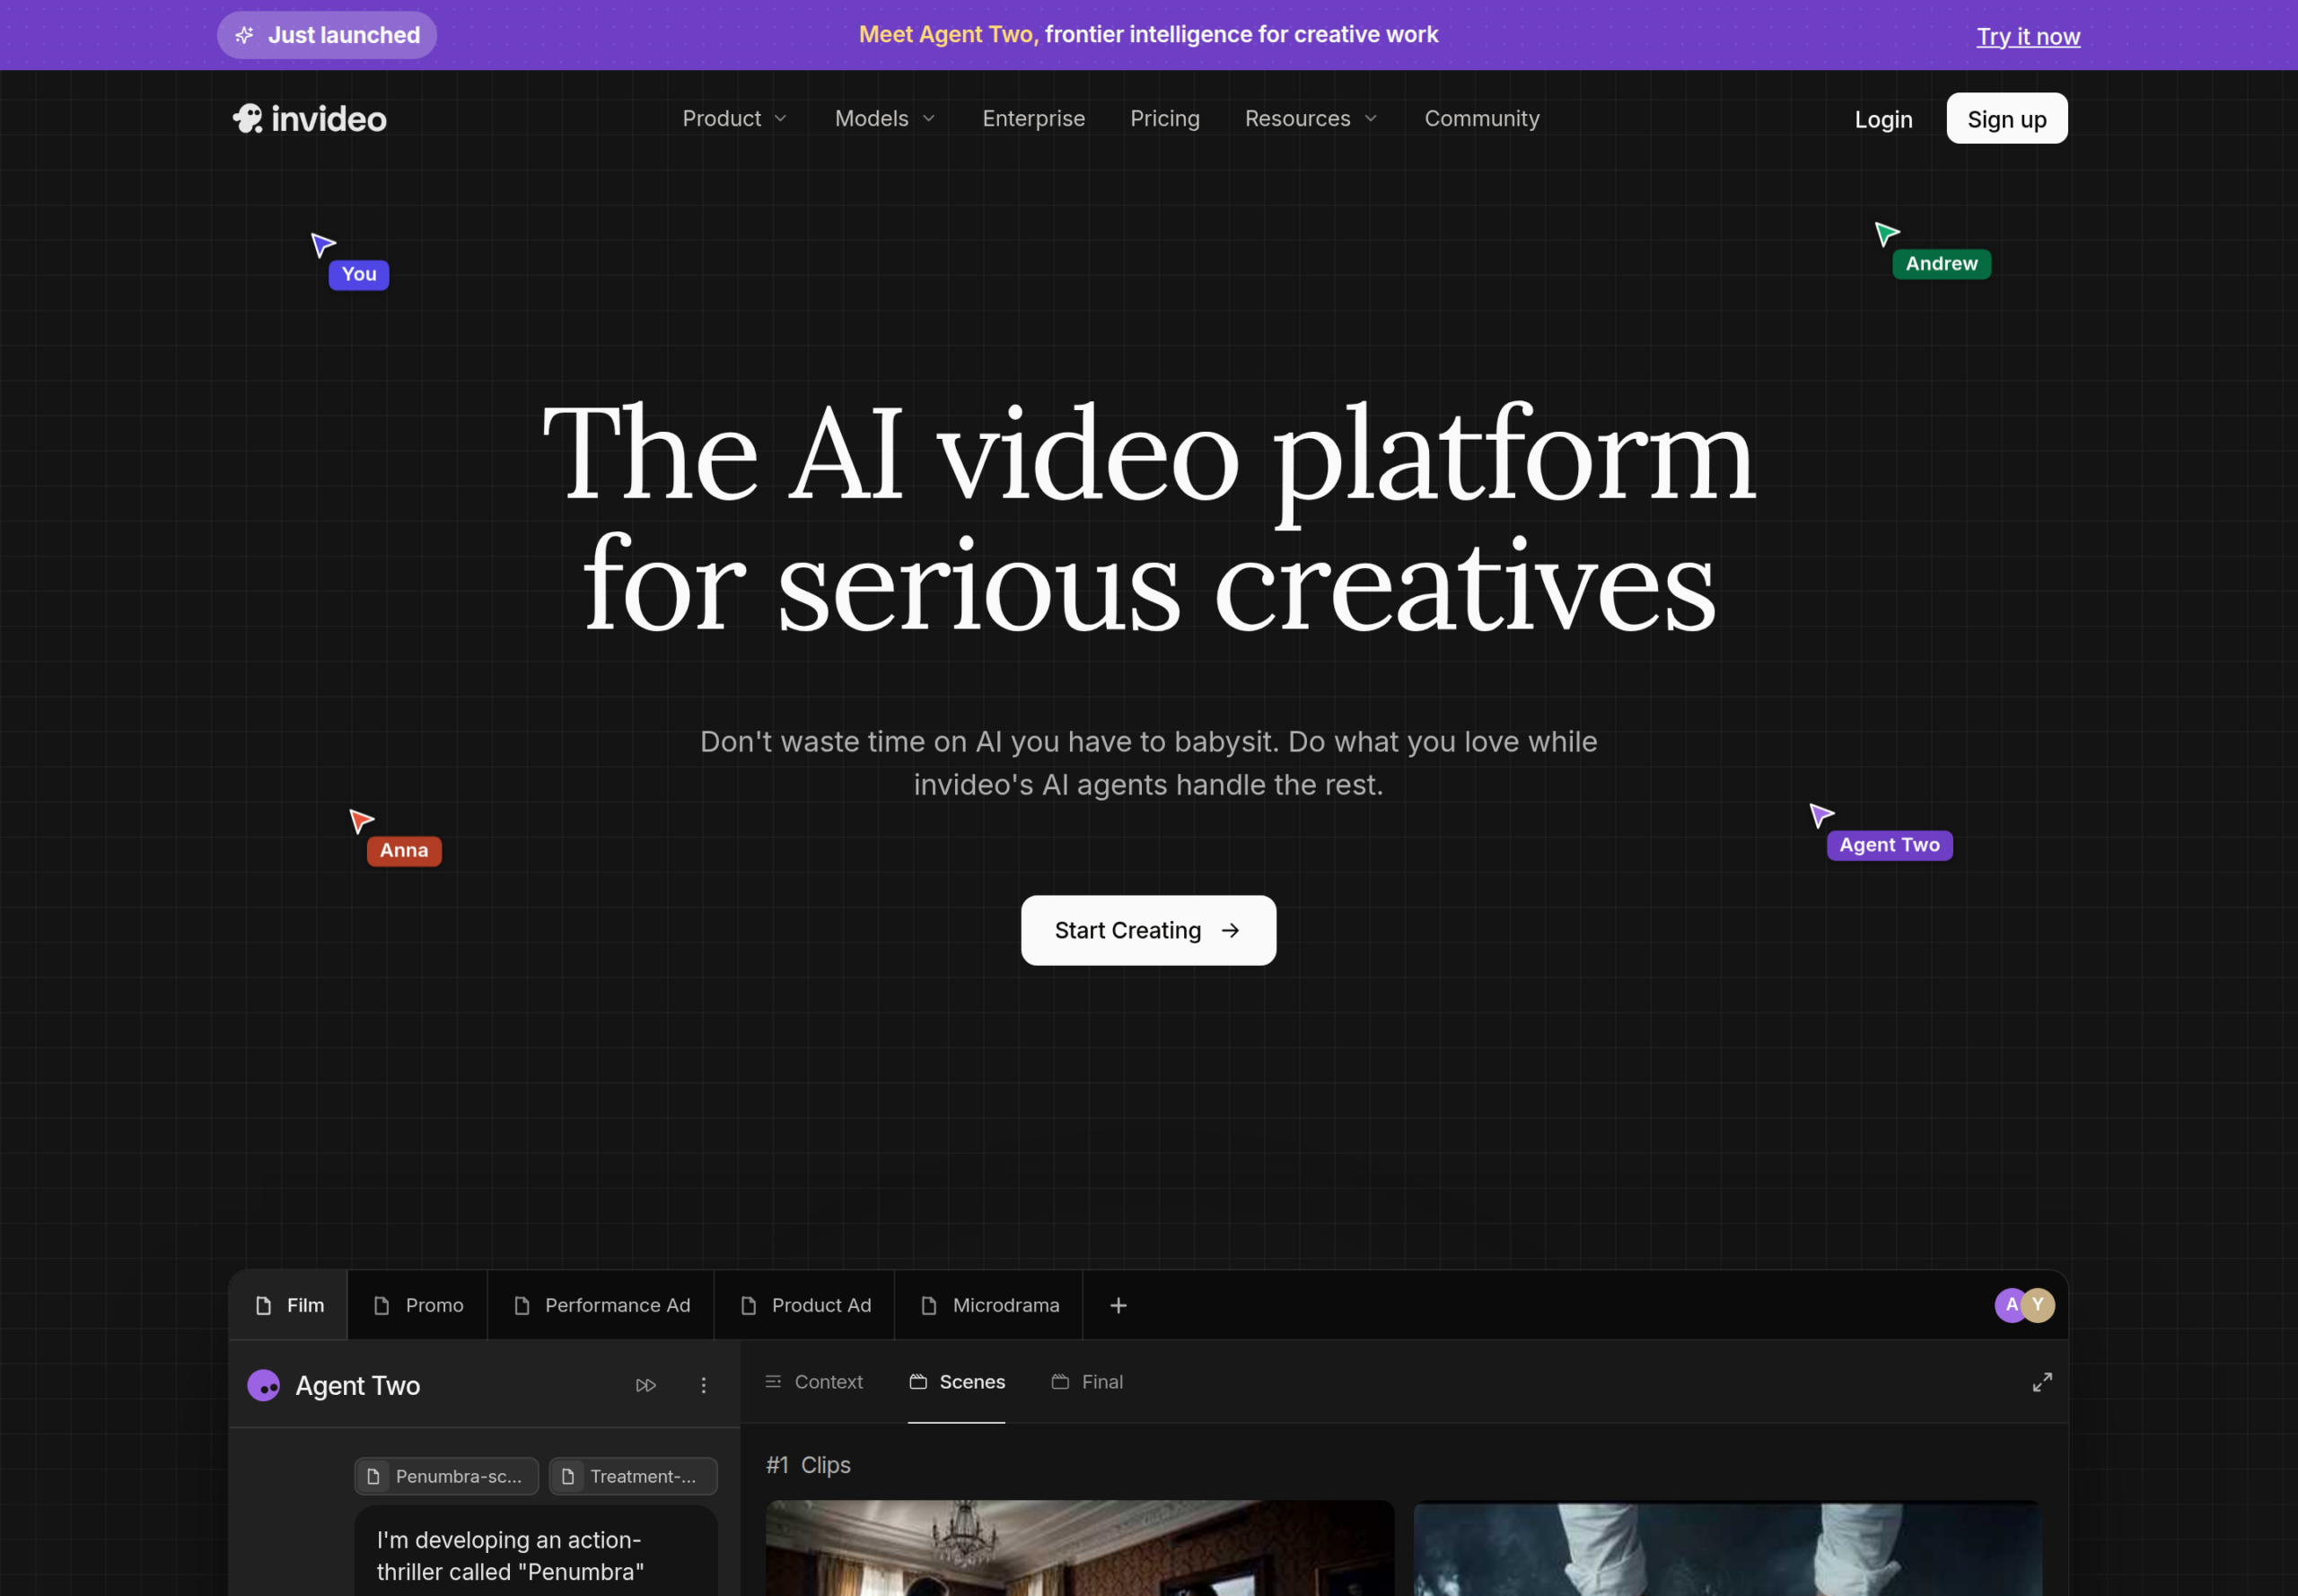Click the tan Y collaborator avatar

(2038, 1305)
